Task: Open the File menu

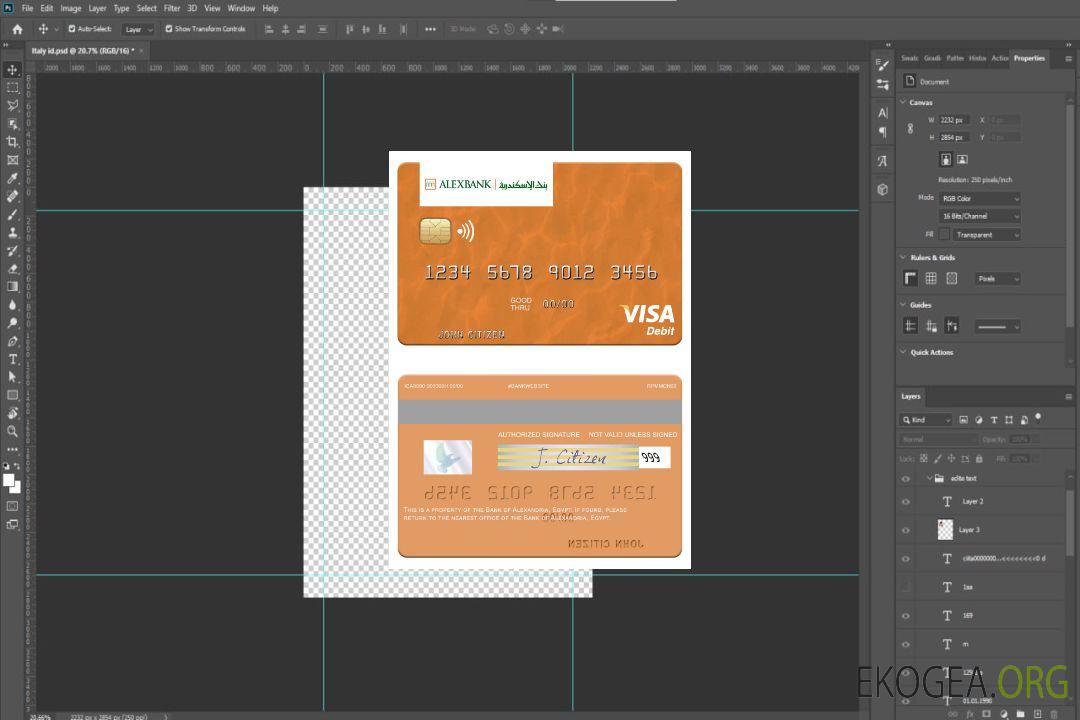Action: pos(28,8)
